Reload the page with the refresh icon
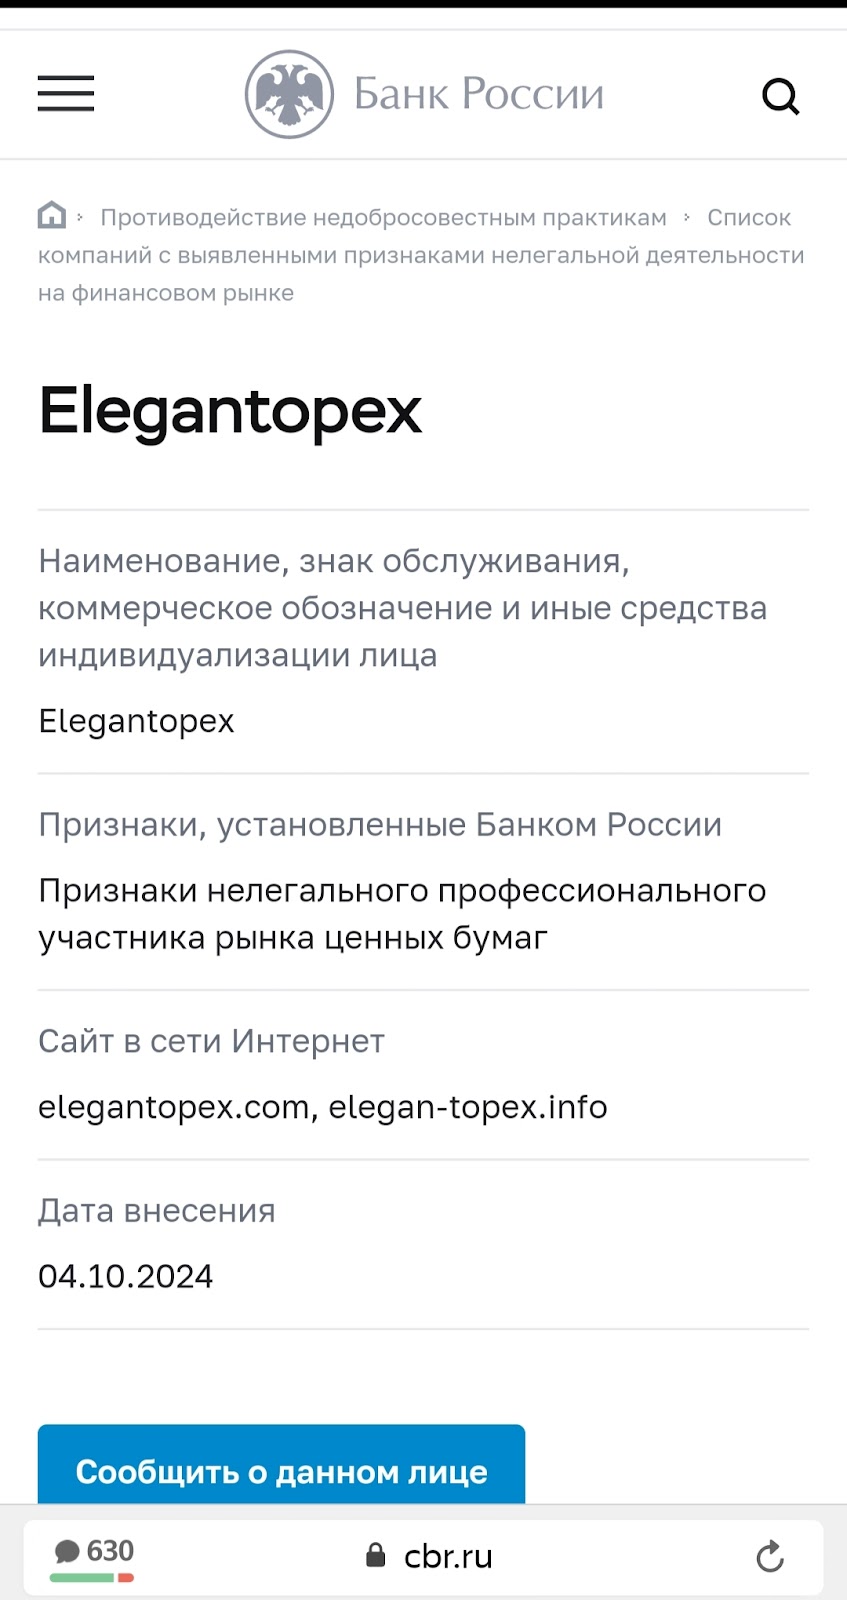 click(768, 1556)
